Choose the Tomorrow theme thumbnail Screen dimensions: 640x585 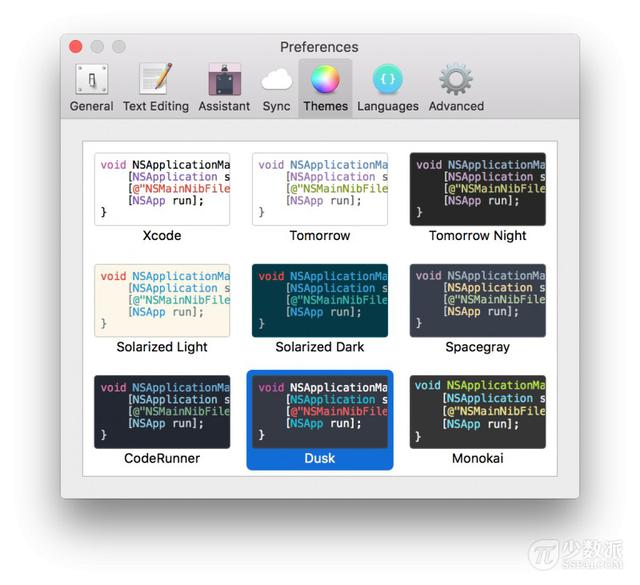tap(319, 189)
